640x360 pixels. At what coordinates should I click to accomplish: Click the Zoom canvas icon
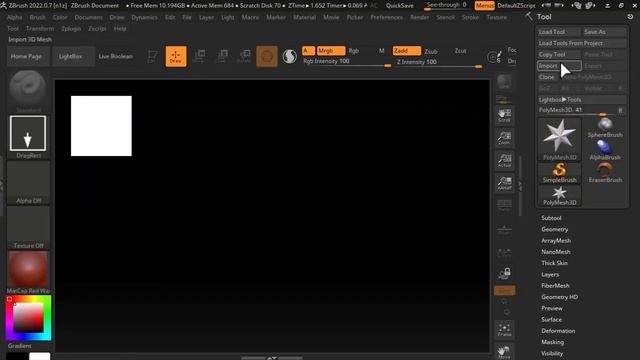click(504, 138)
